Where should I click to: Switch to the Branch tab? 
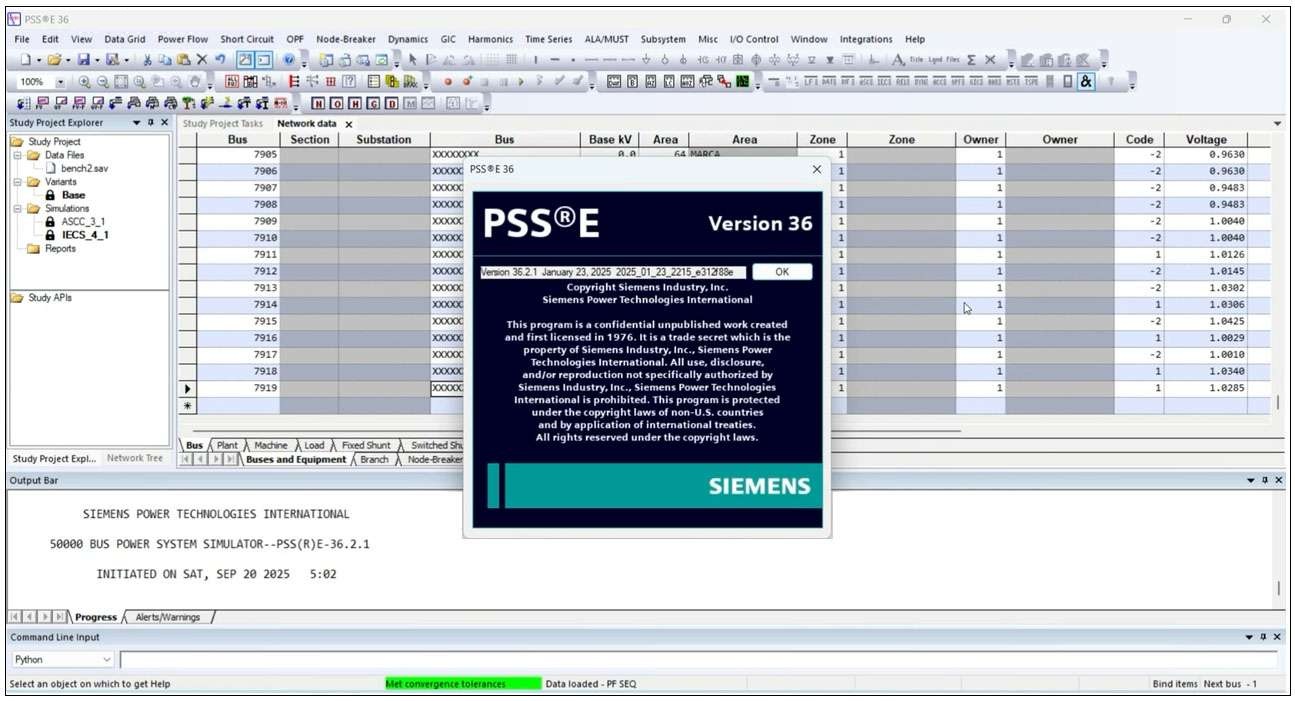pos(374,460)
